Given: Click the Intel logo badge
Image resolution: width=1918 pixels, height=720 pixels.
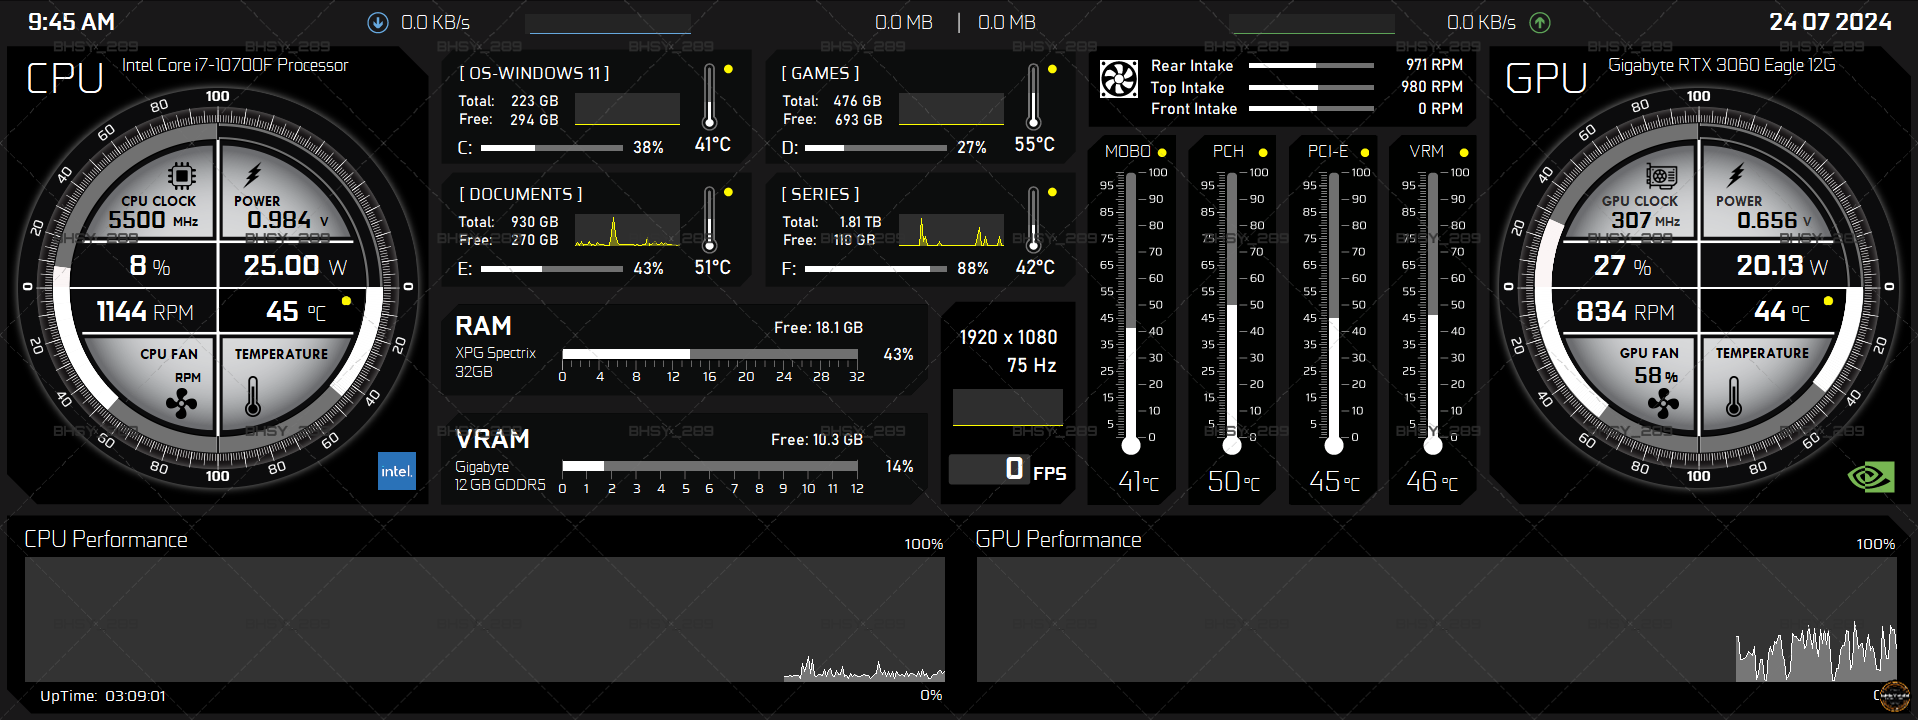Looking at the screenshot, I should [396, 471].
